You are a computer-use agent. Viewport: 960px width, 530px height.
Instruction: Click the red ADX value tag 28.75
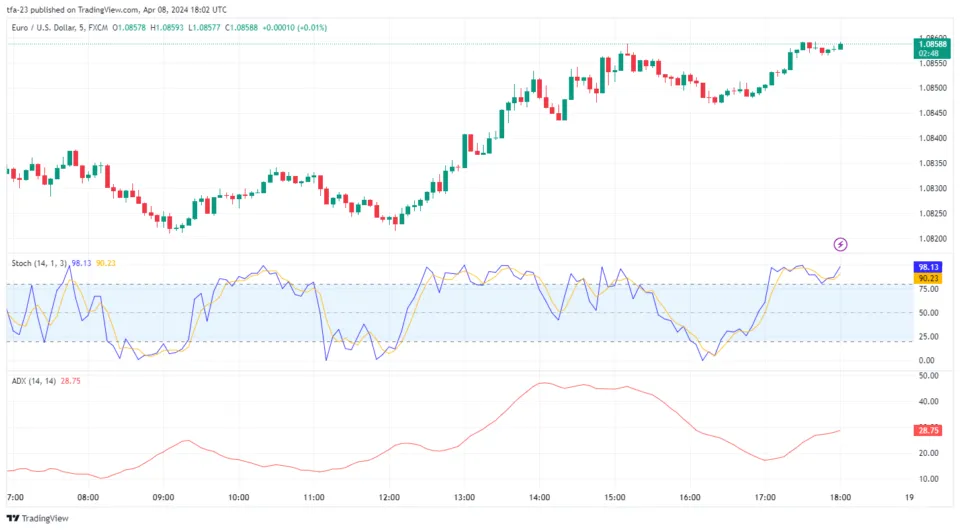point(929,429)
